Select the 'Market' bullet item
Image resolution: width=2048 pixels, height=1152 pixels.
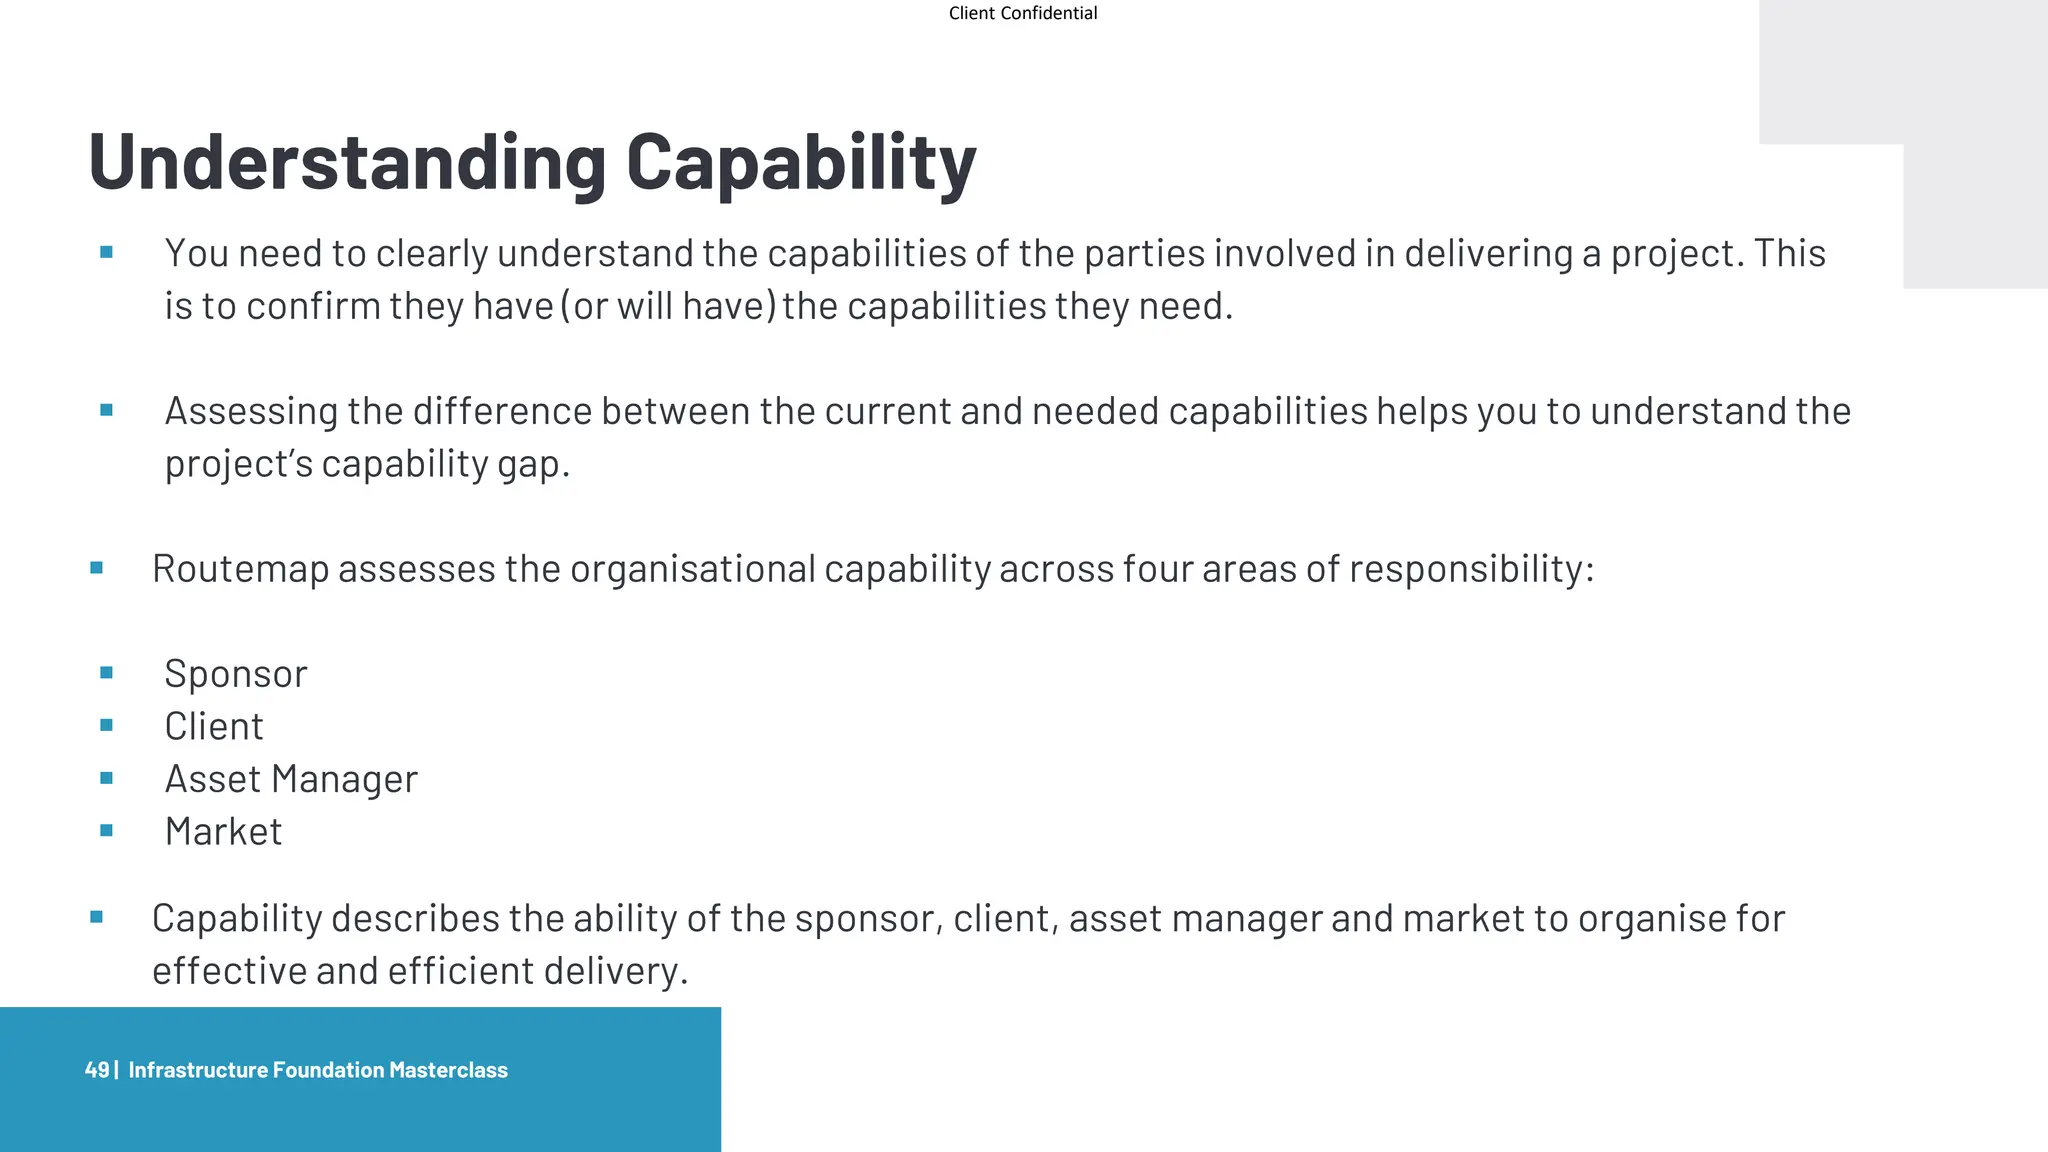pos(224,832)
